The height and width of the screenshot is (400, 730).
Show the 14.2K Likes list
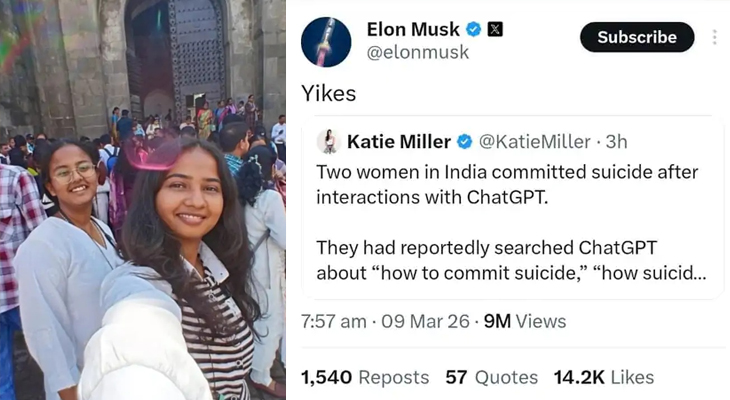pyautogui.click(x=603, y=377)
